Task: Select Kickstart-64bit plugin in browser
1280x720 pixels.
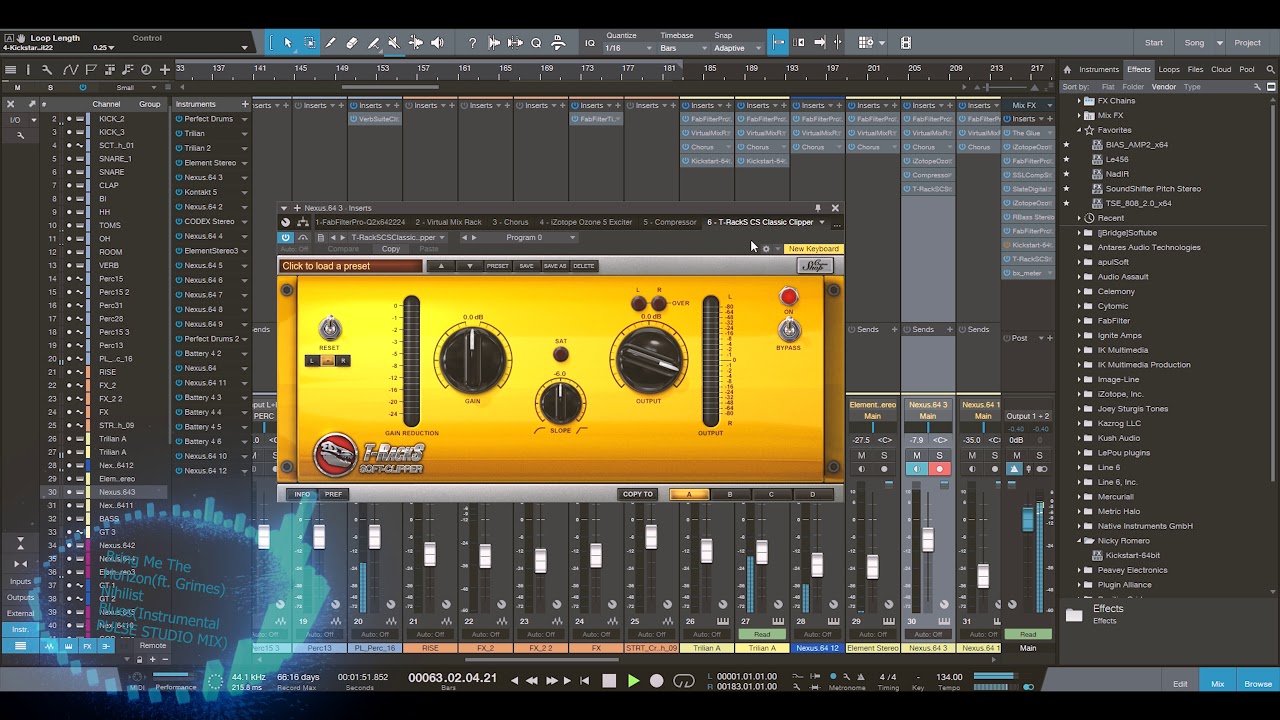Action: pos(1132,555)
